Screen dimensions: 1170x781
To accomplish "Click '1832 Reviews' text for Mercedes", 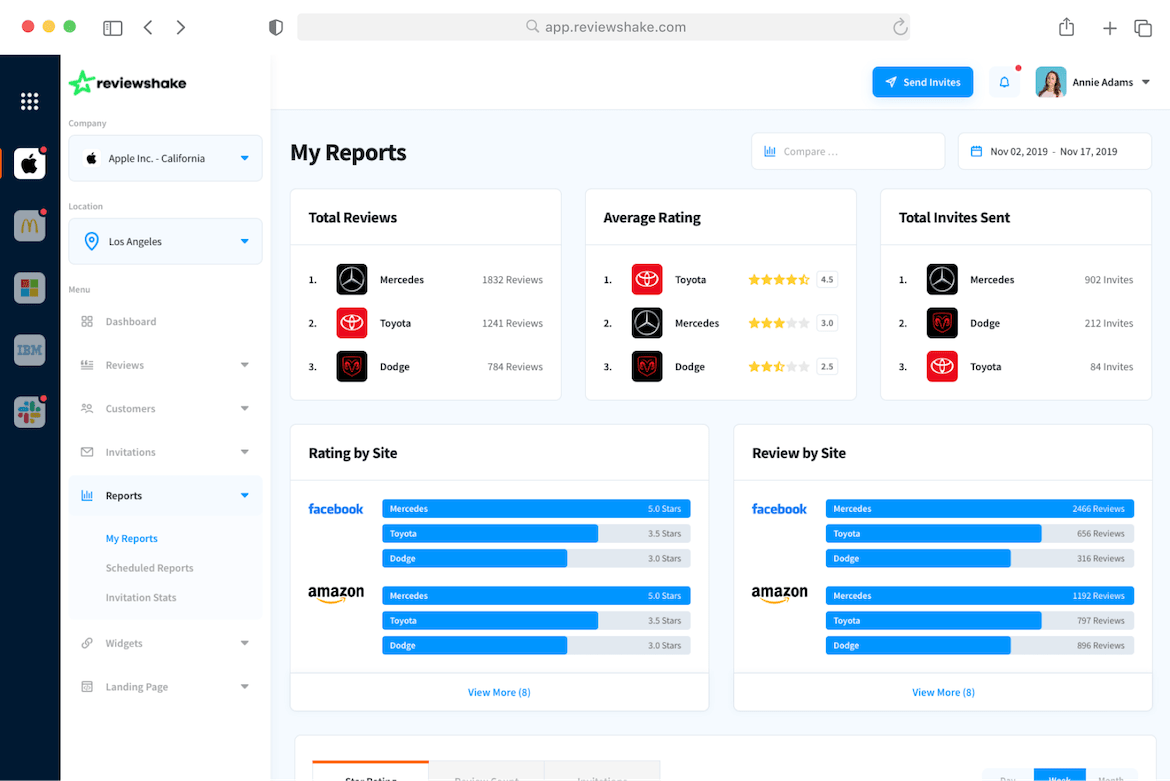I will (x=512, y=280).
